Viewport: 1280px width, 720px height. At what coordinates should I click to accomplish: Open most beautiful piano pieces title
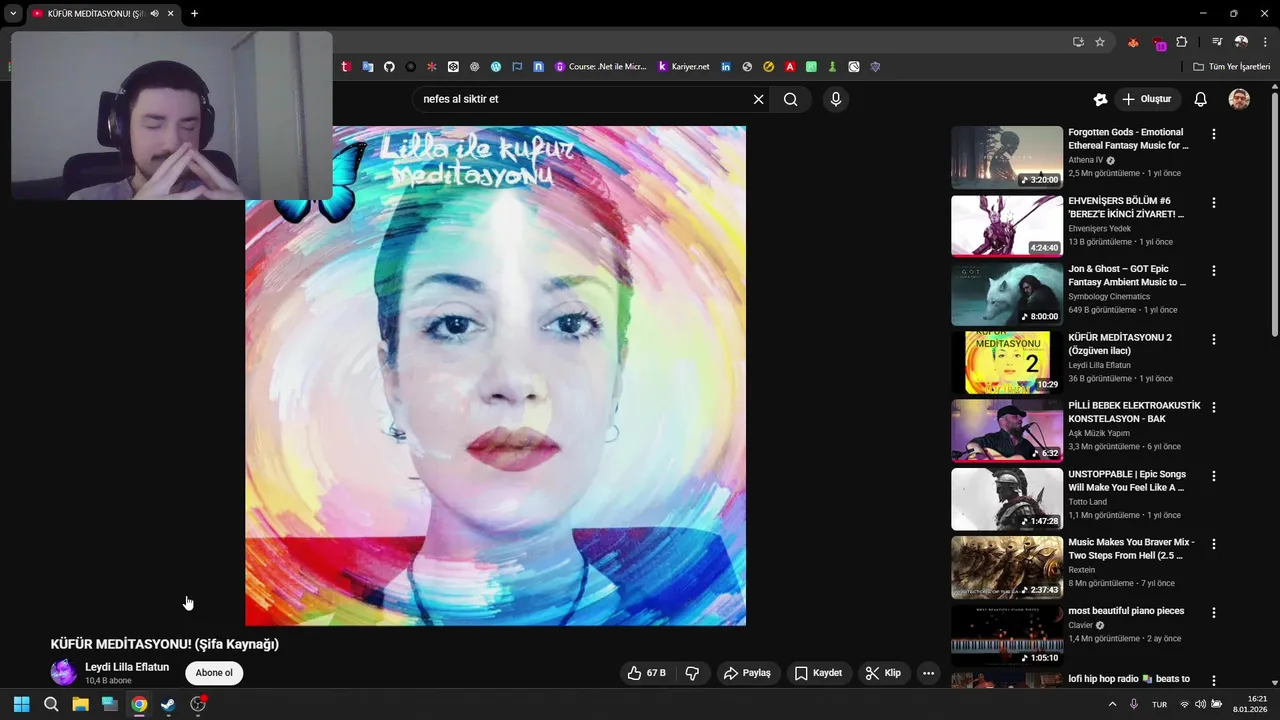[1126, 611]
